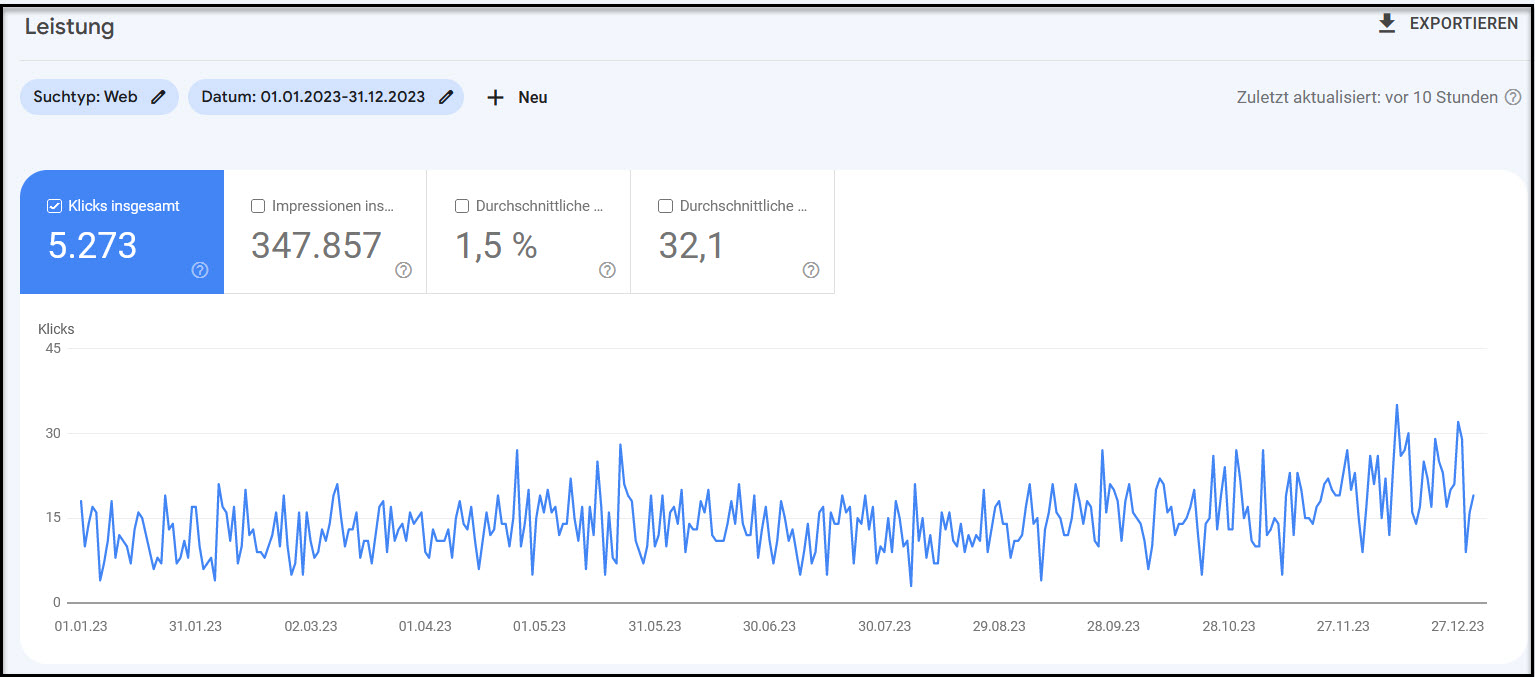Viewport: 1535px width, 677px height.
Task: Open help icon in the 1,5 % card
Action: (x=607, y=270)
